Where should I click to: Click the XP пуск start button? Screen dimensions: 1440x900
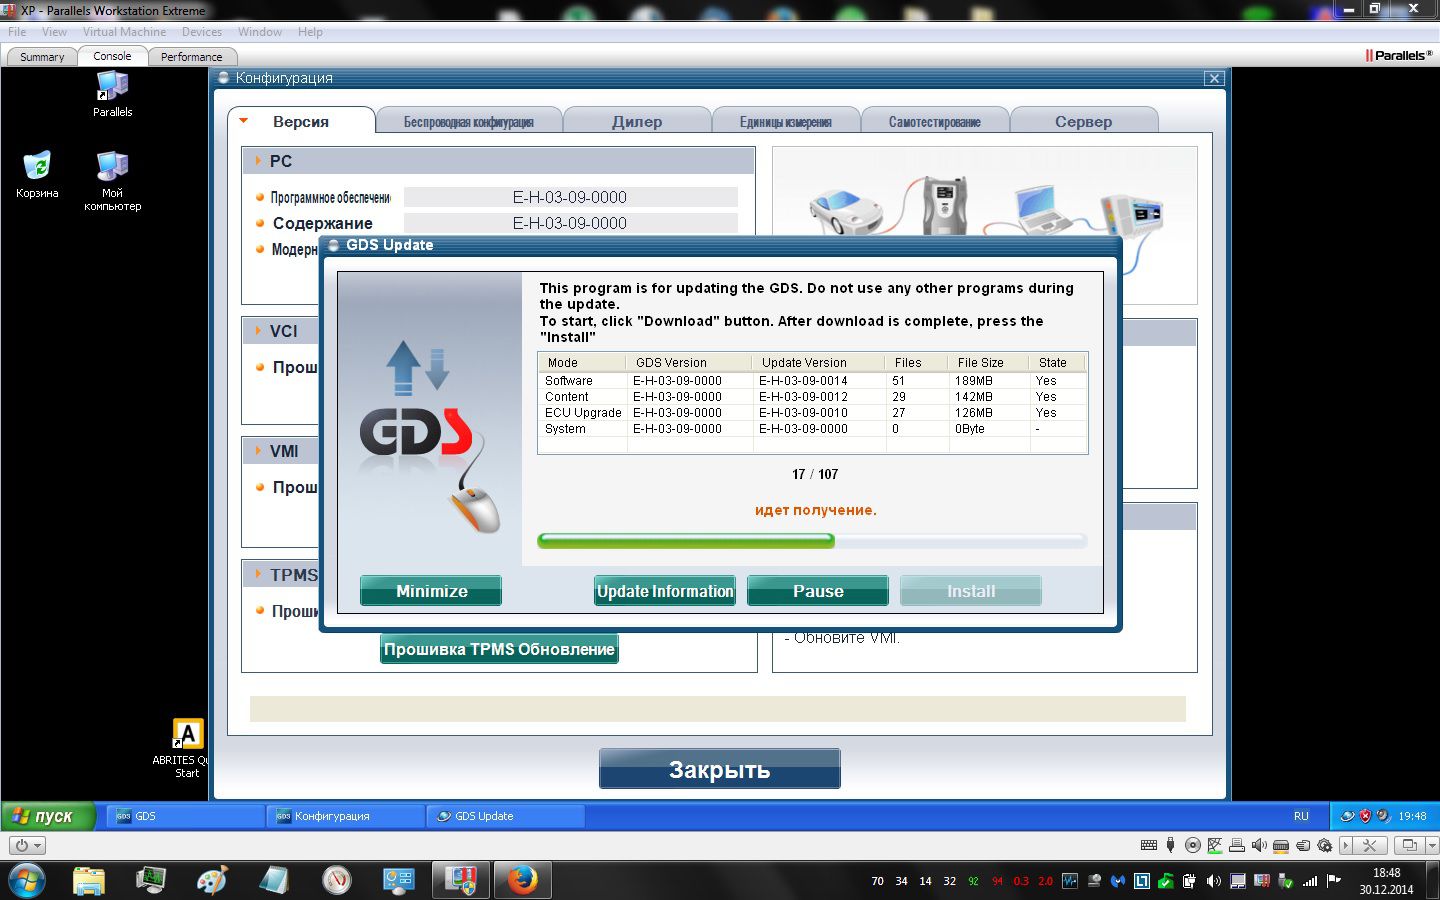47,816
